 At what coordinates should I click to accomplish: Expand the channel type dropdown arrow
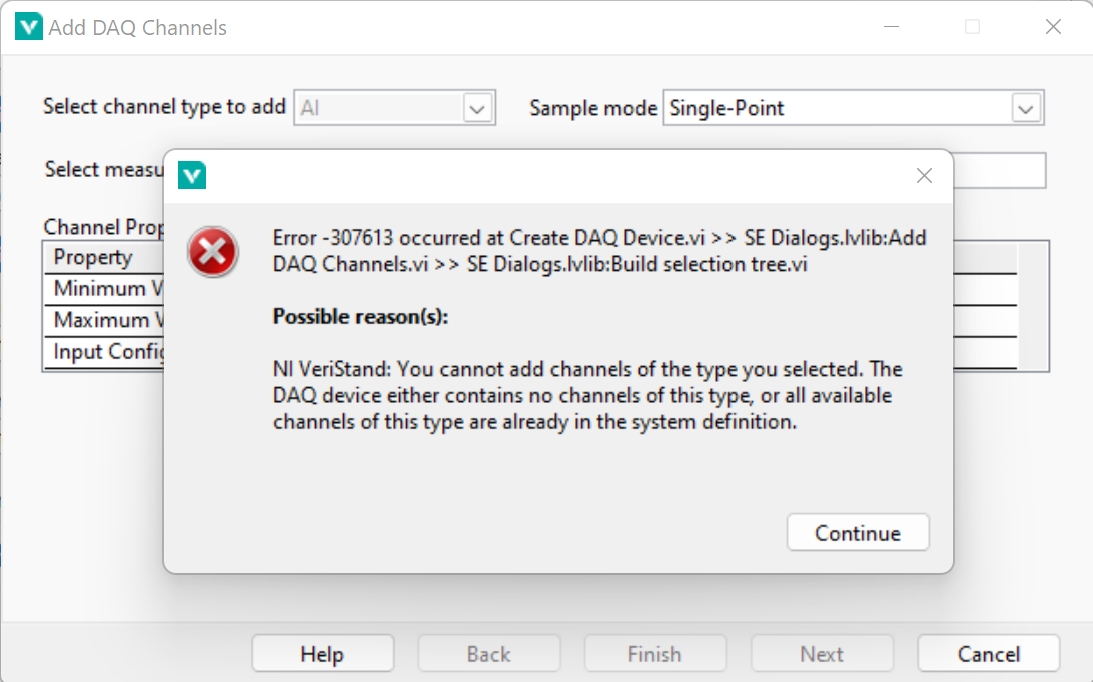click(477, 109)
